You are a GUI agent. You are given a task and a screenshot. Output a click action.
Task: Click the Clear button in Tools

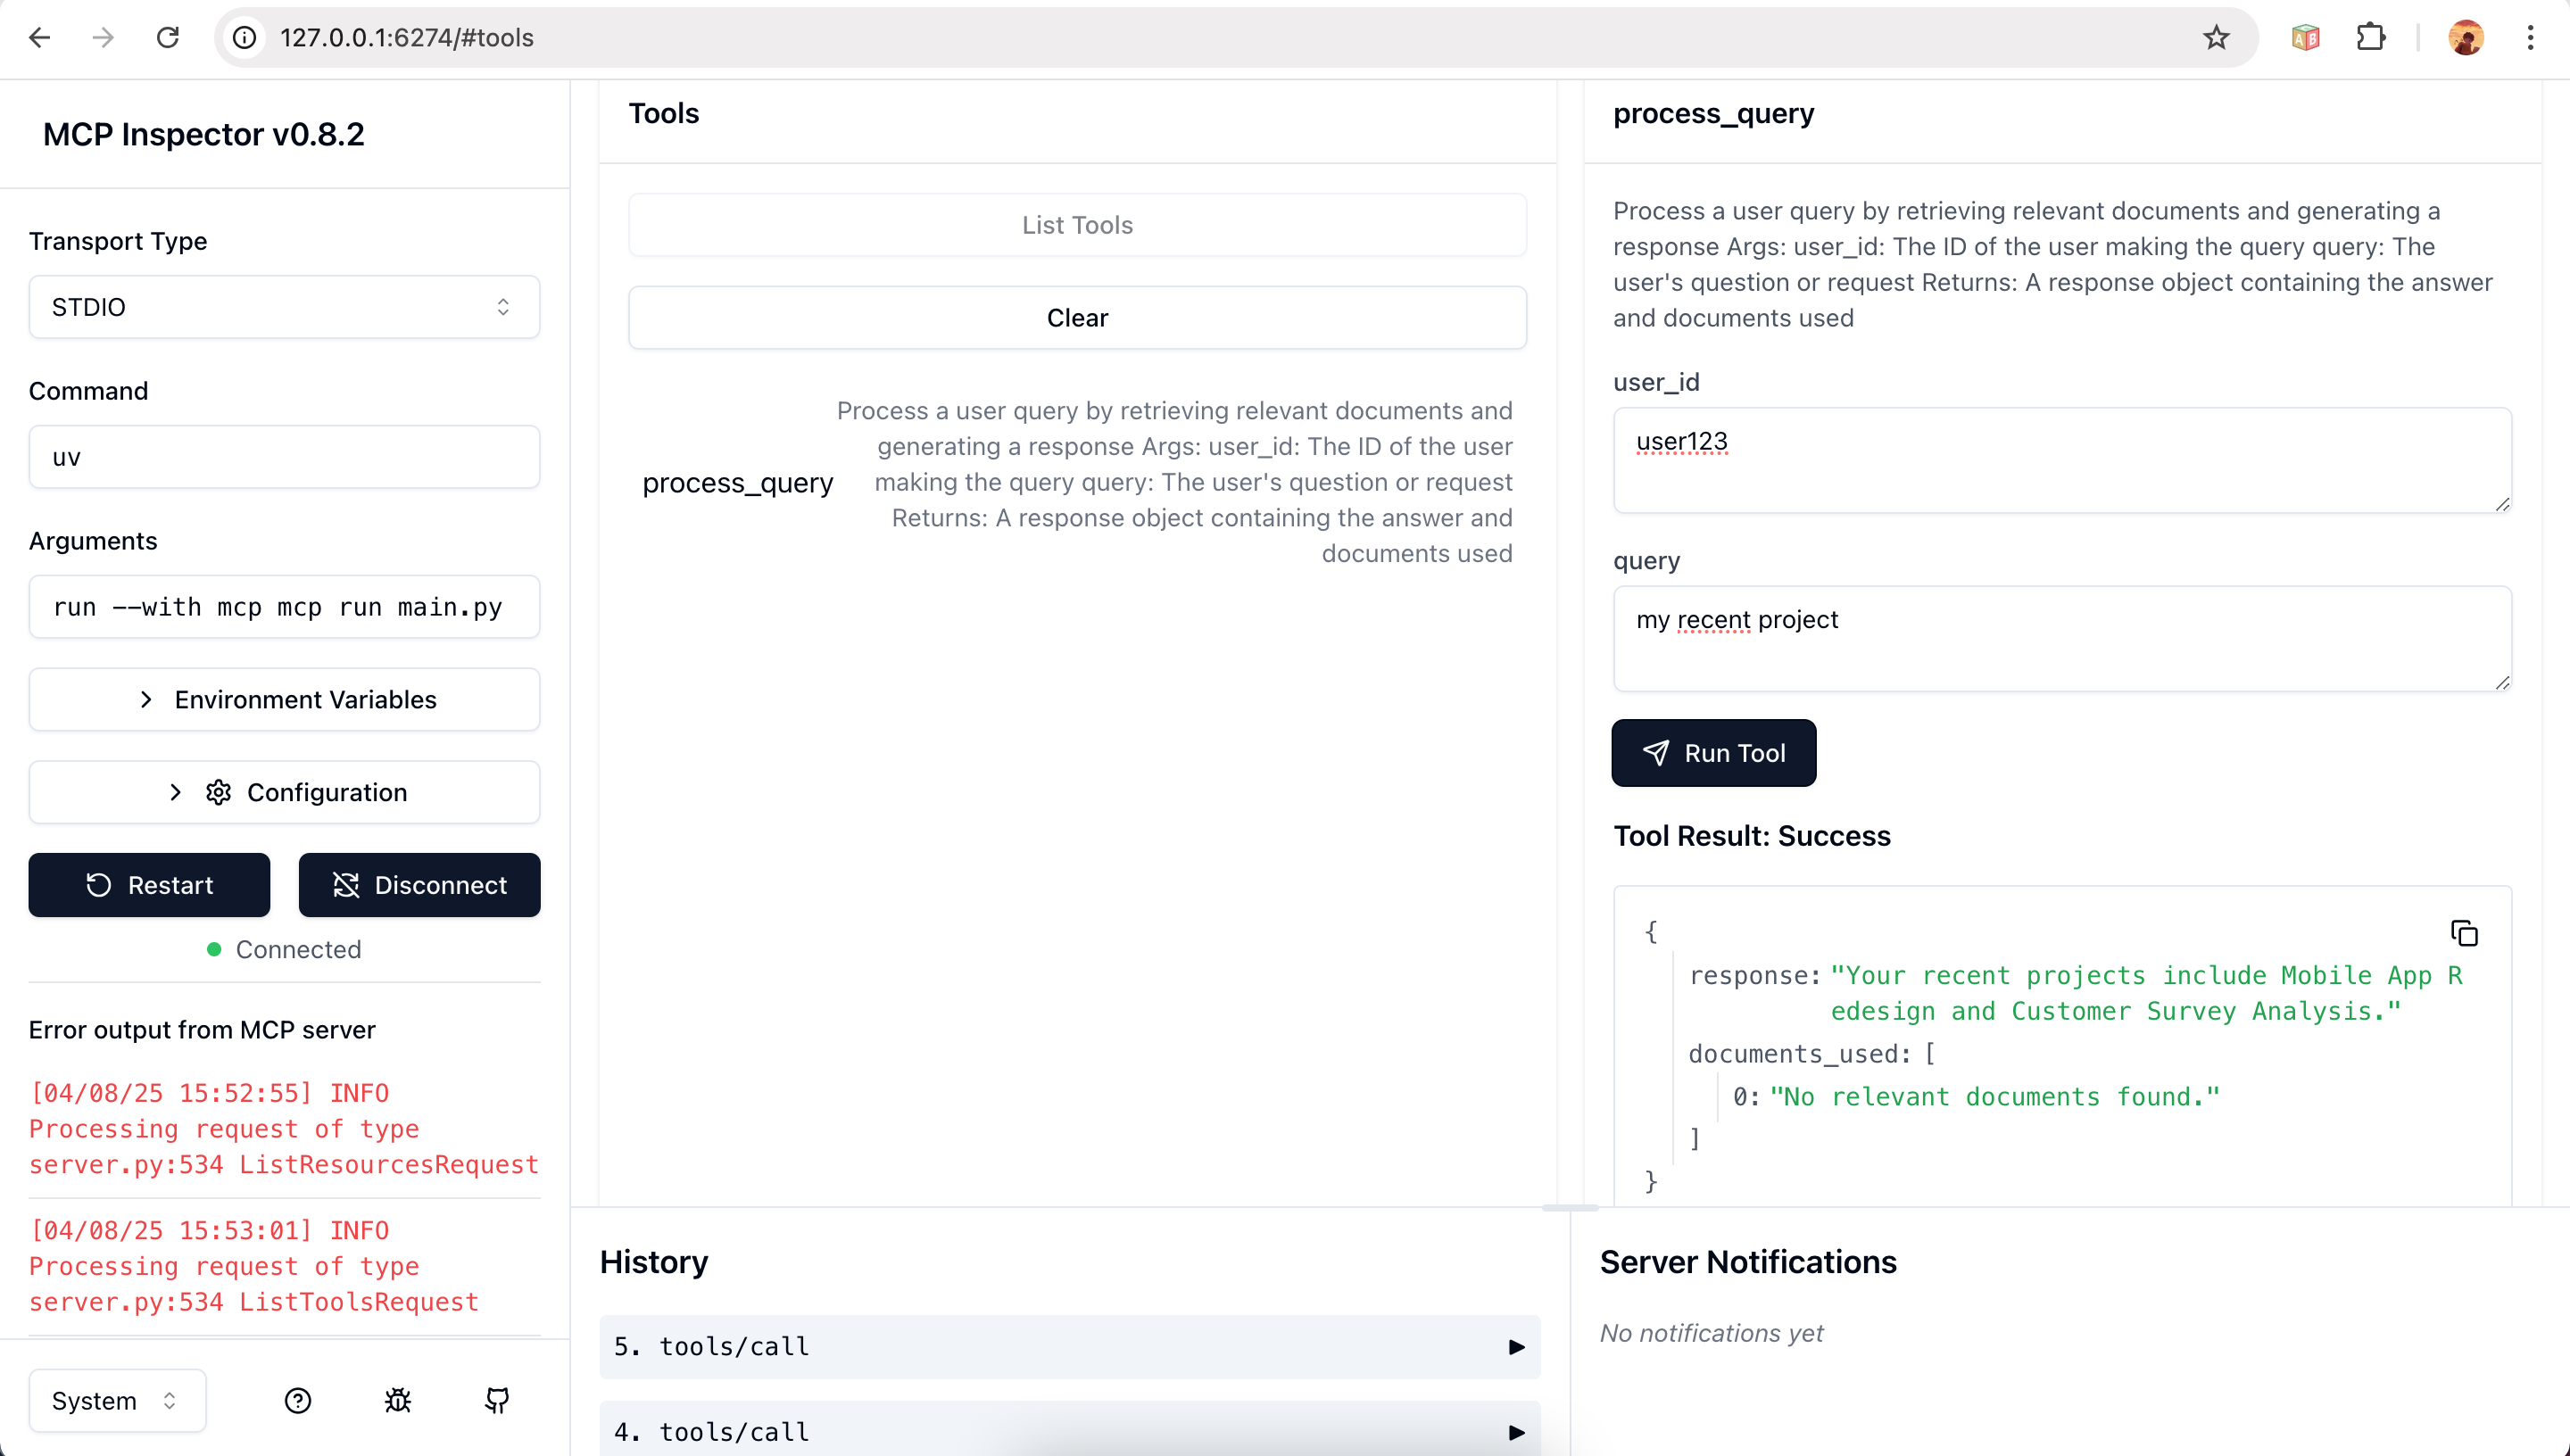click(x=1077, y=318)
